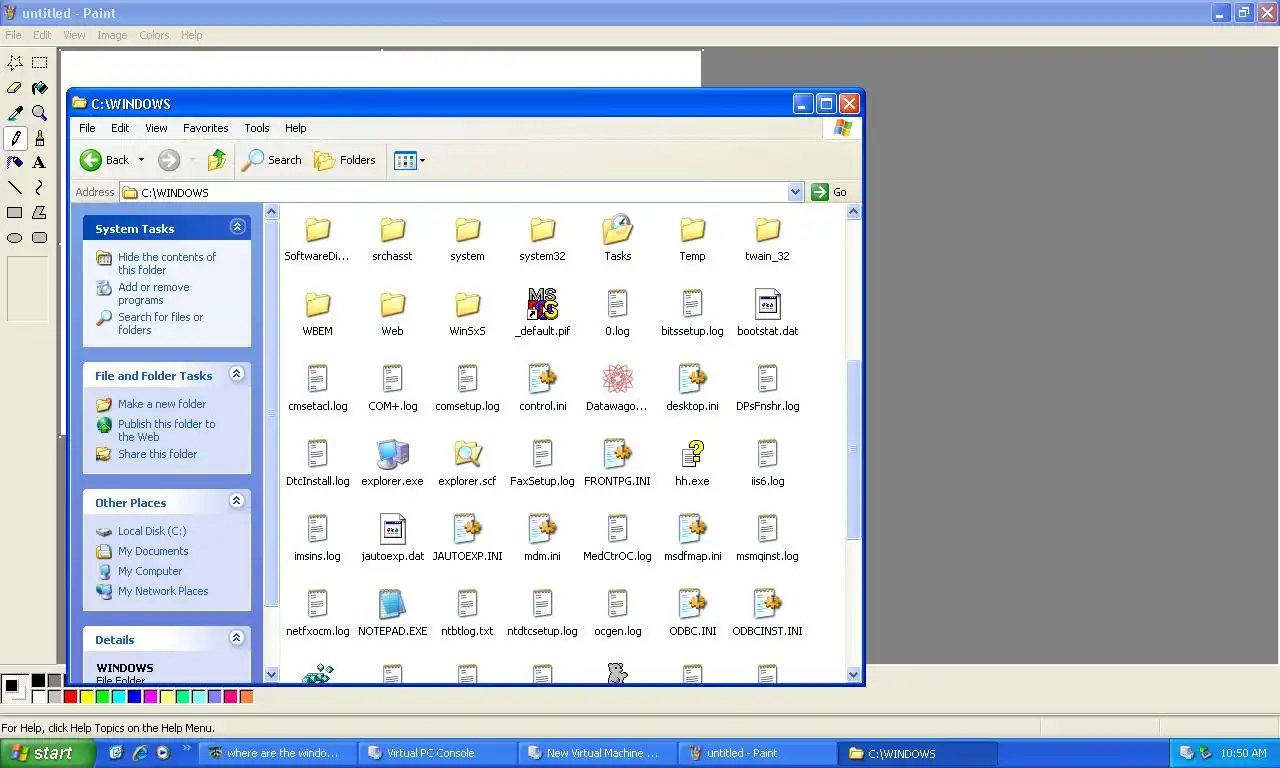Choose the Magnifier tool in Paint
1280x768 pixels.
click(39, 113)
